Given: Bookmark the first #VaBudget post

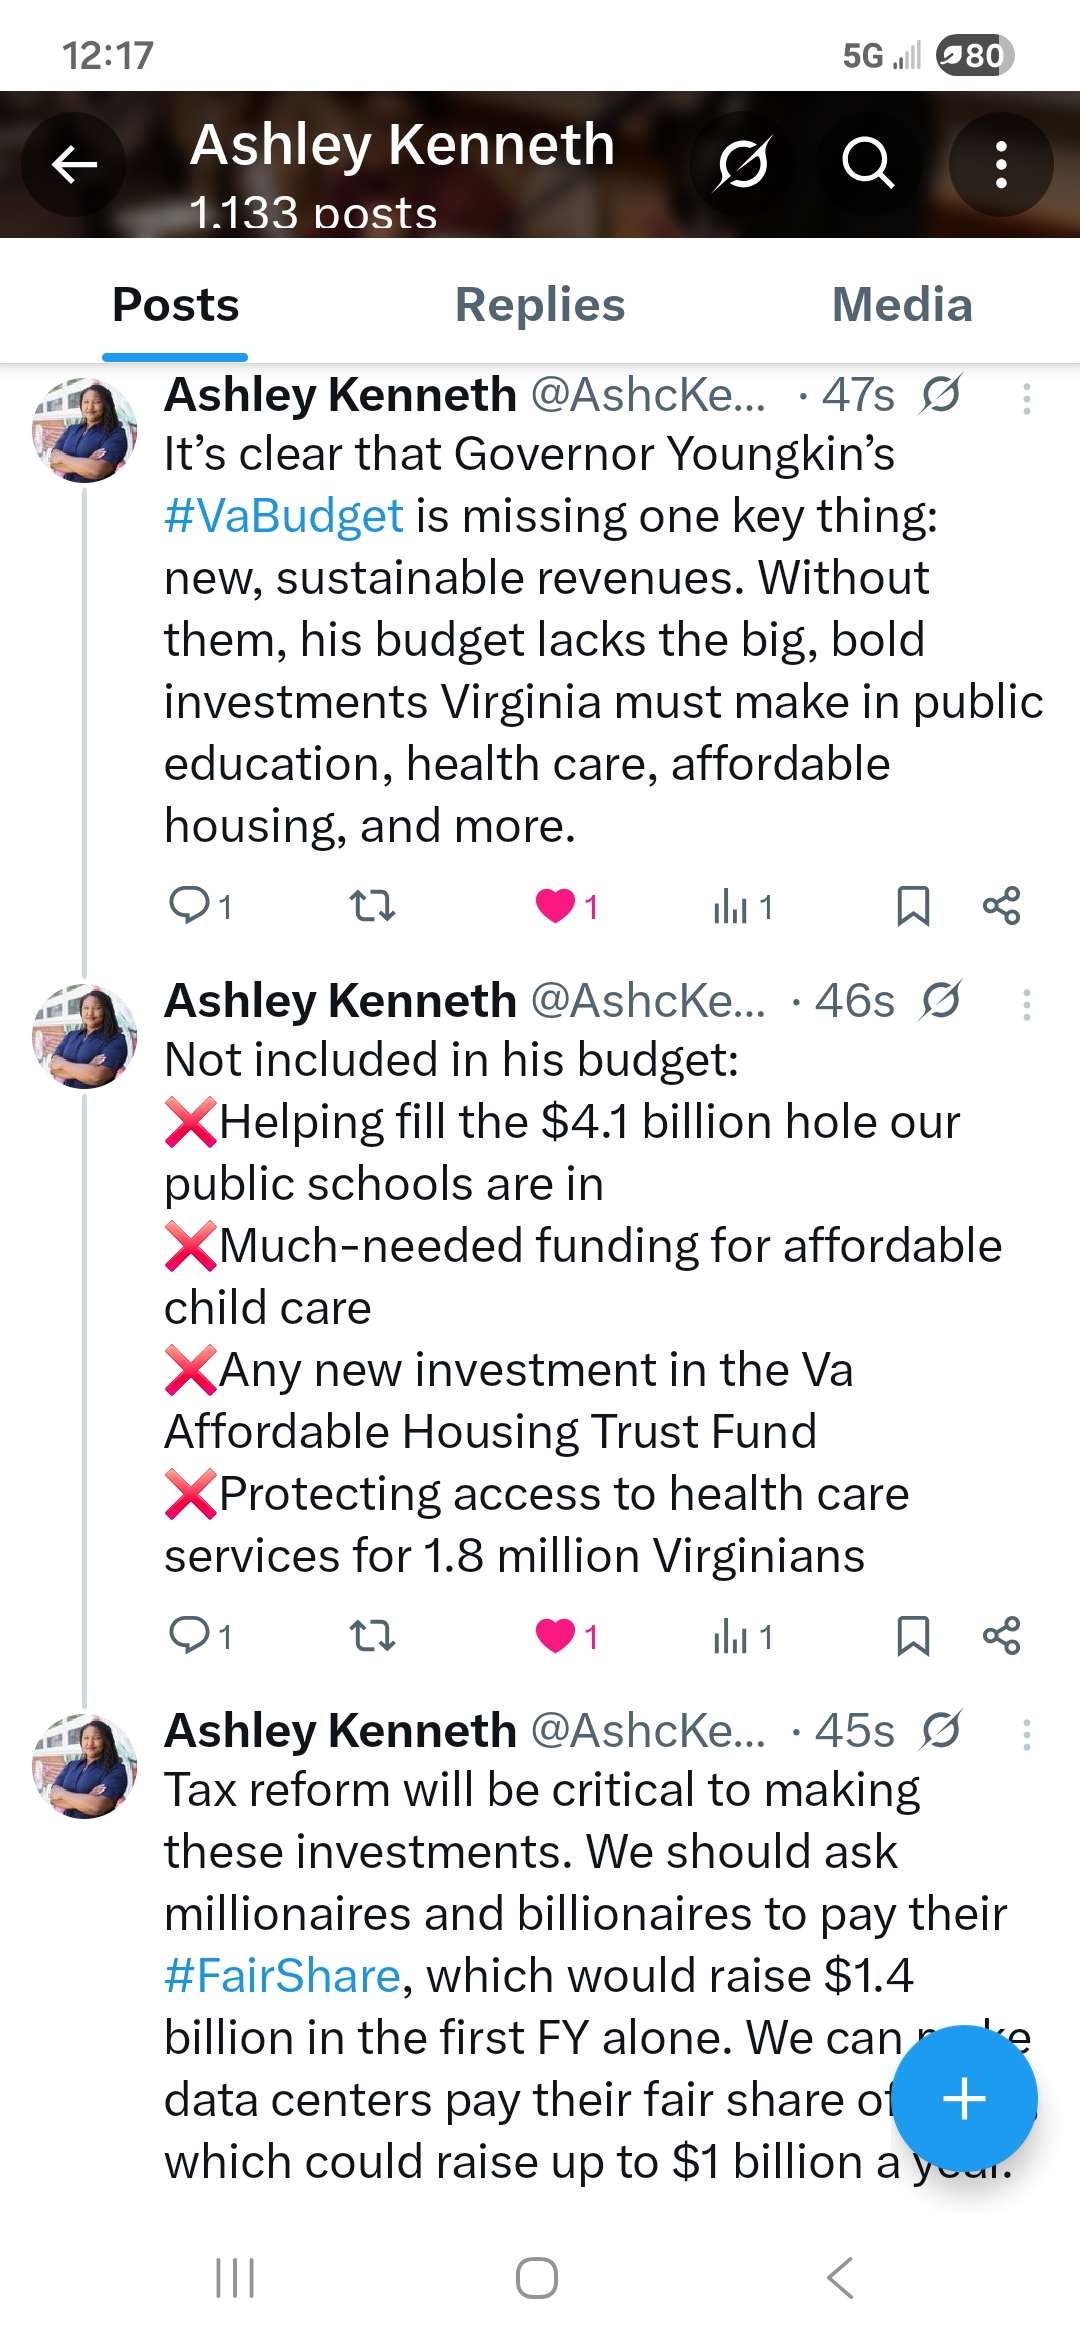Looking at the screenshot, I should pyautogui.click(x=913, y=906).
